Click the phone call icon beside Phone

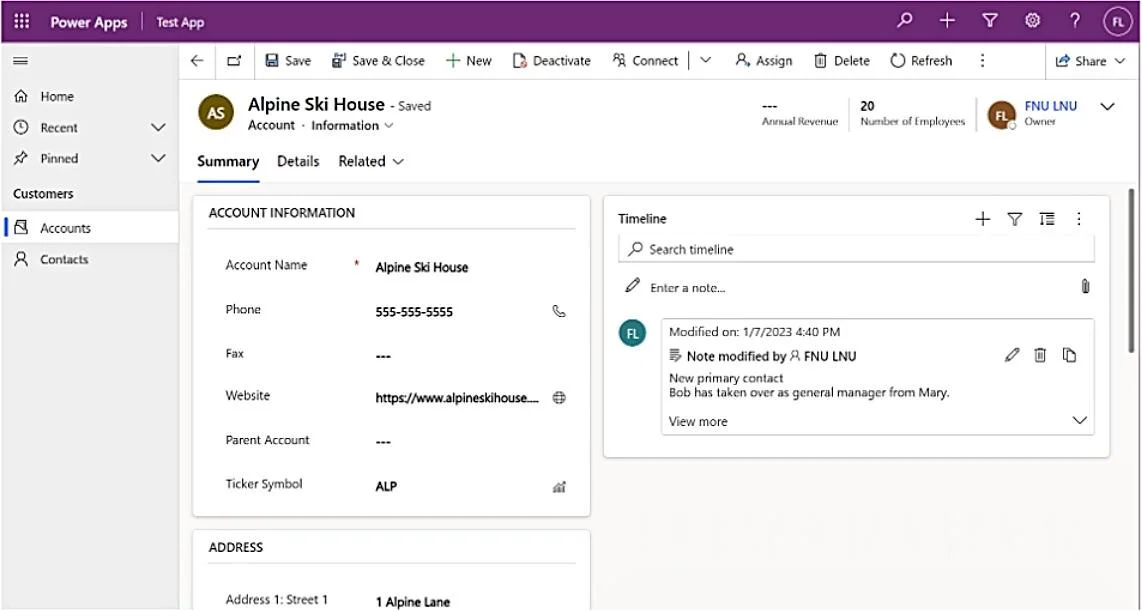pos(559,311)
